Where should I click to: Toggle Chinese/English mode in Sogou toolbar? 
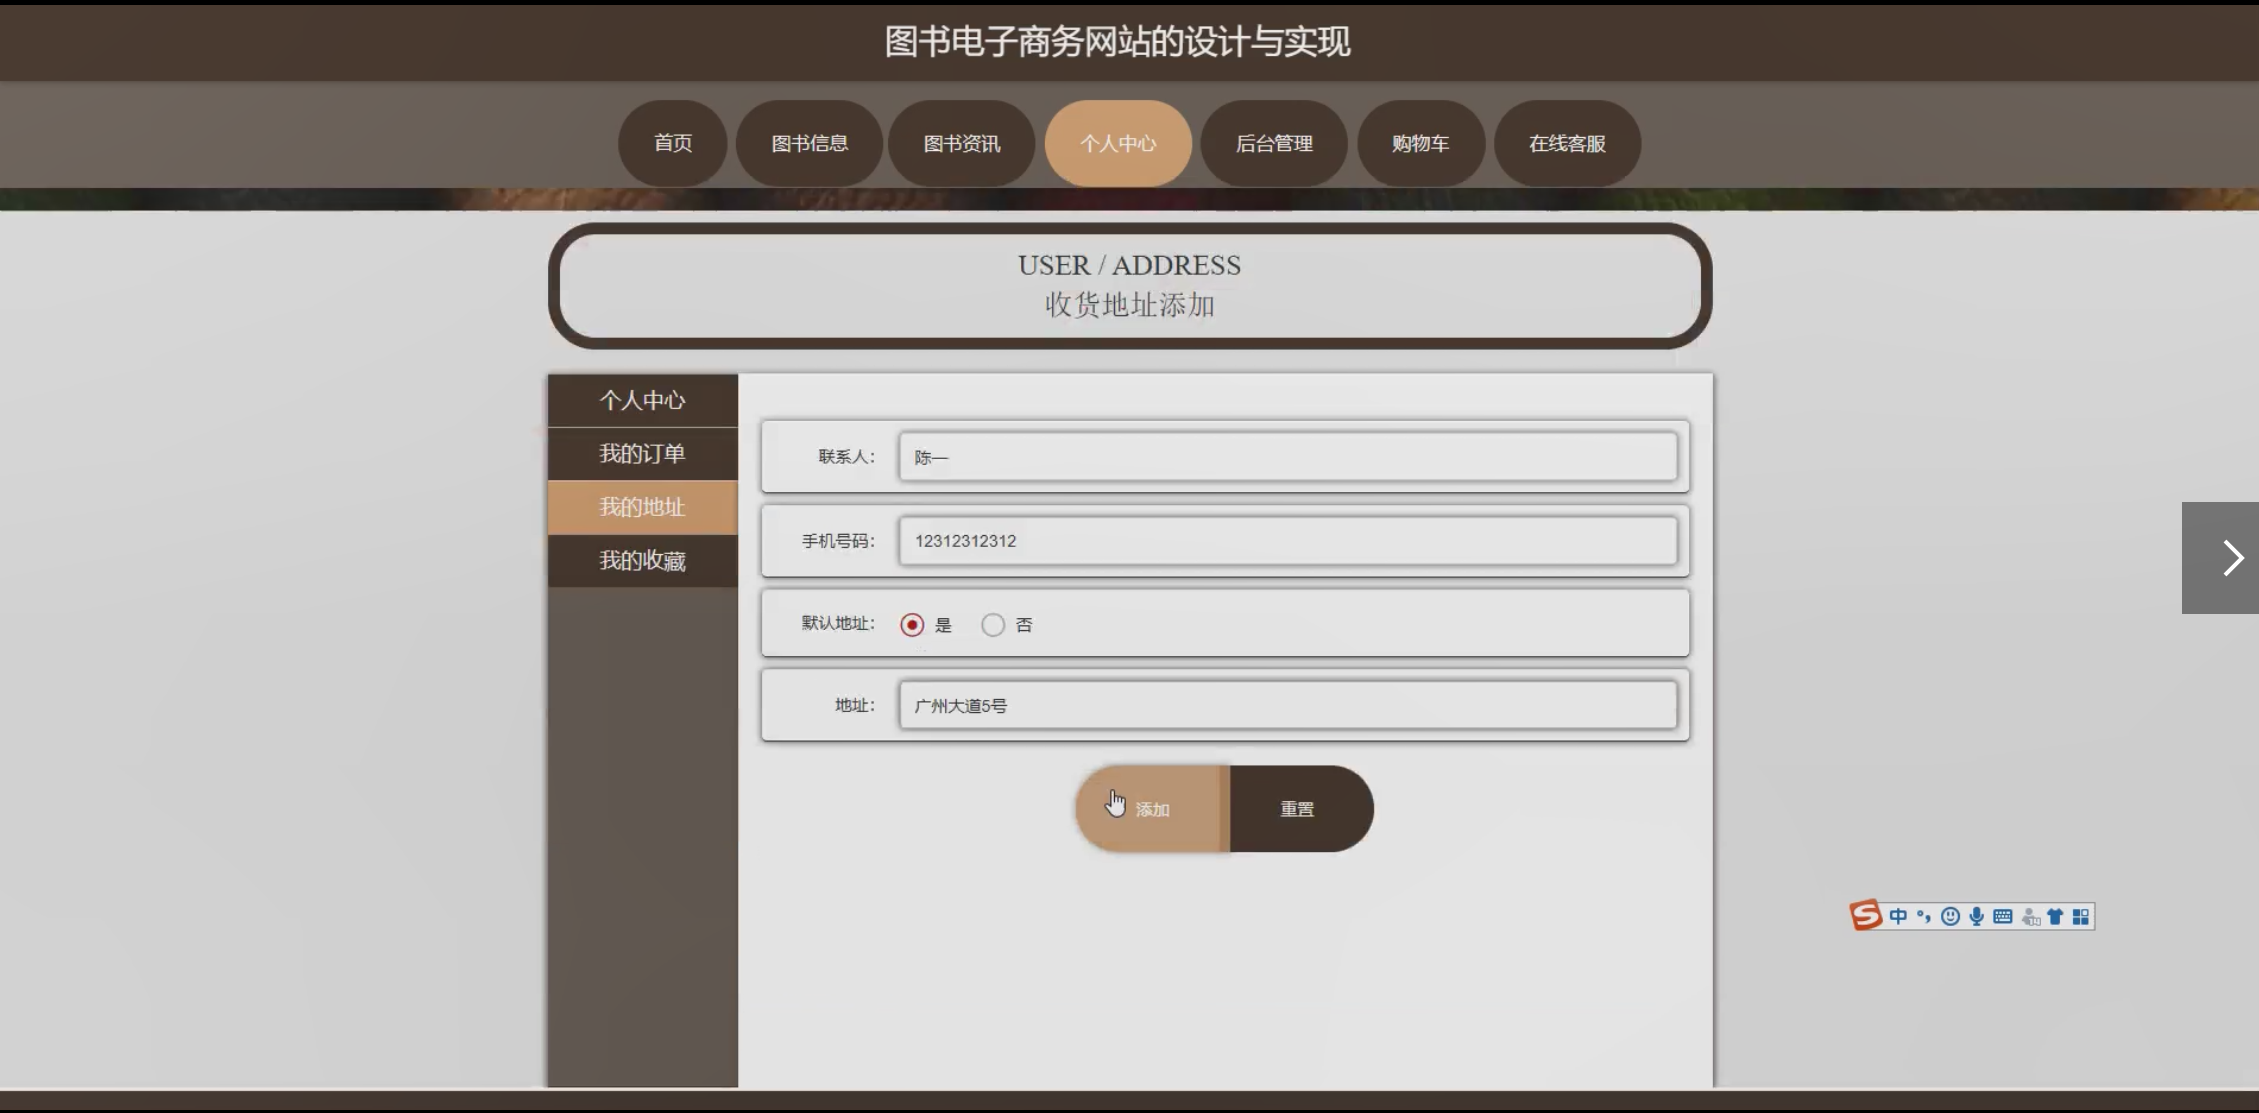point(1898,916)
